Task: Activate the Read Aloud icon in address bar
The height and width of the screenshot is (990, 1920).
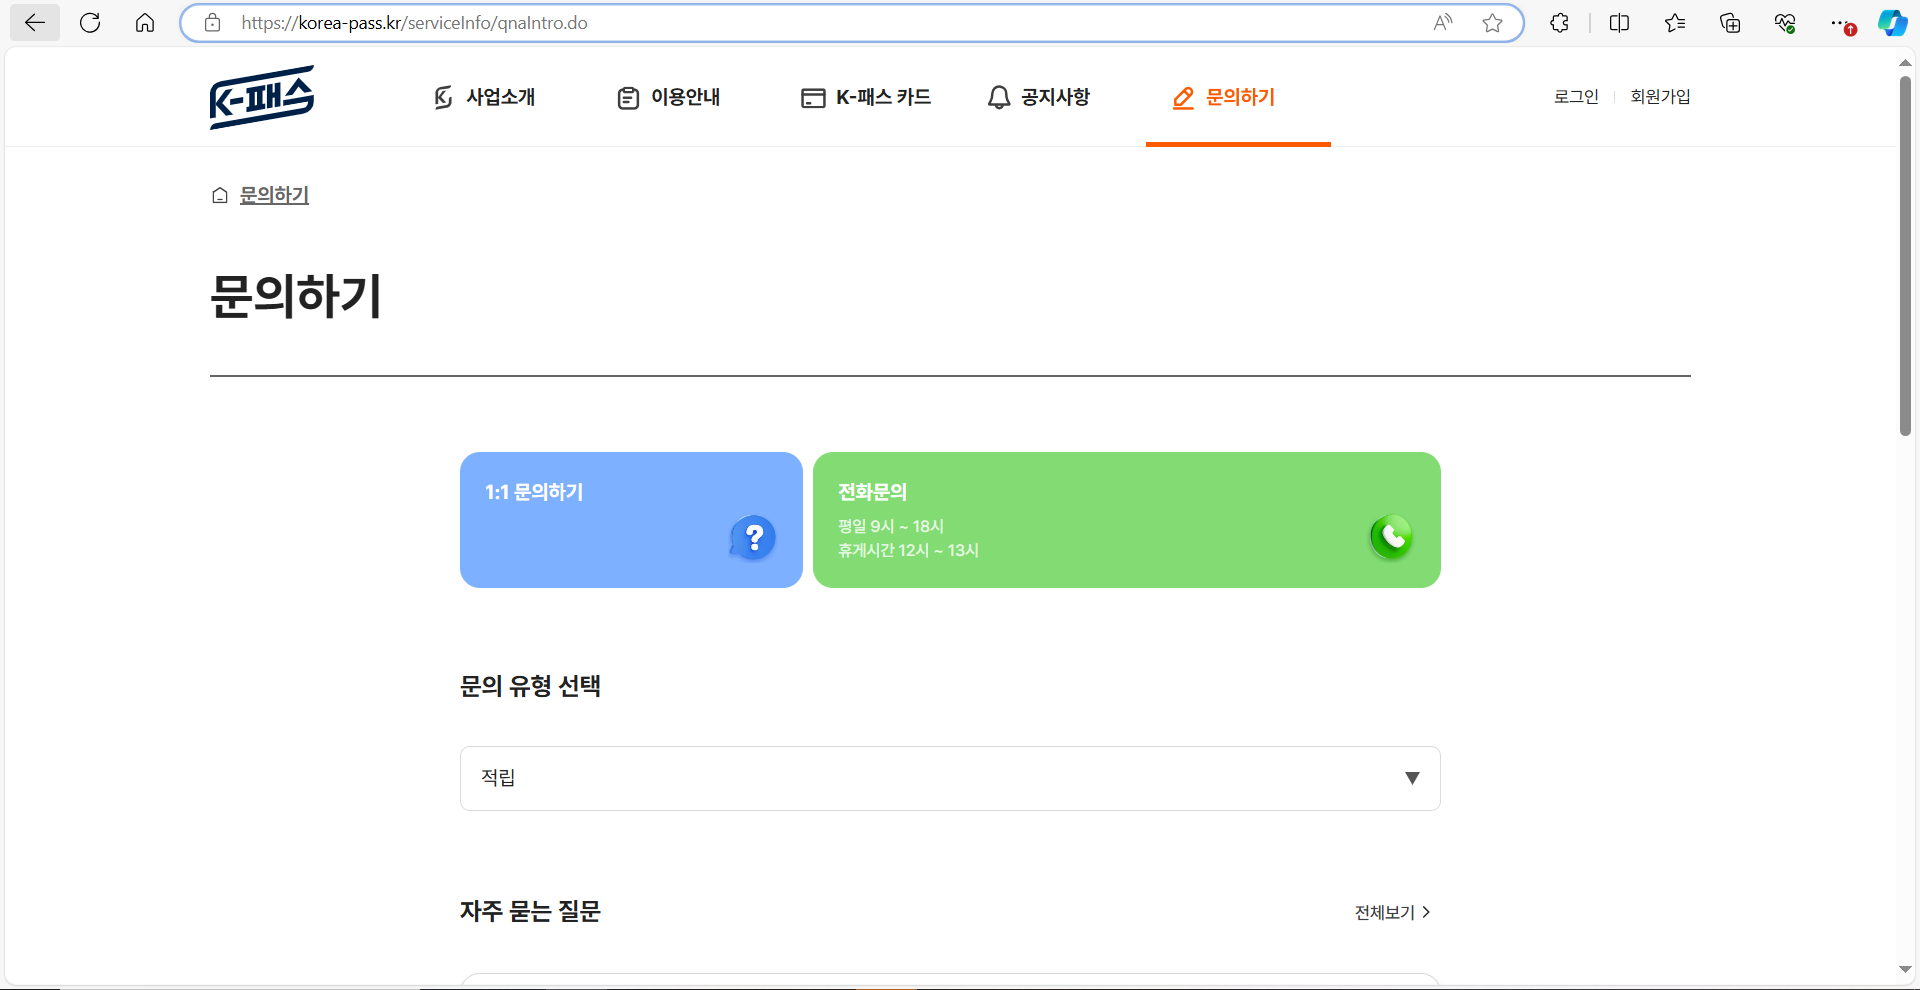Action: coord(1442,23)
